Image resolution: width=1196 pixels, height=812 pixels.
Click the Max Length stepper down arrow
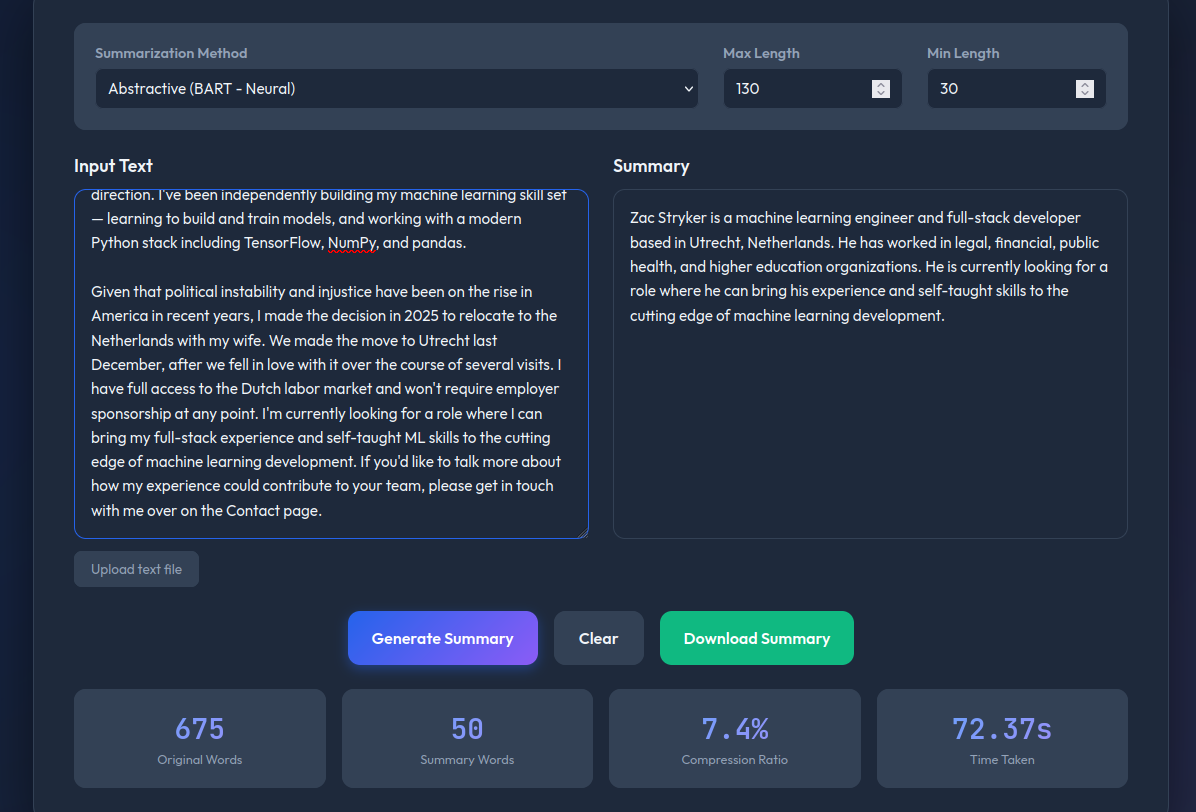(881, 95)
